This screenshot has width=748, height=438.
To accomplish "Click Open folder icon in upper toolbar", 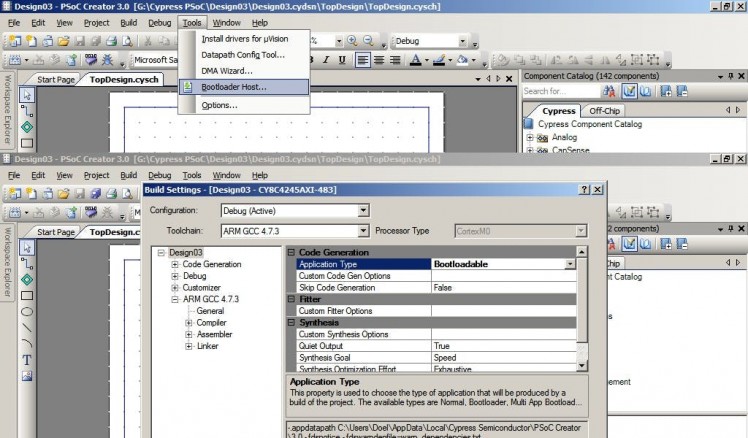I will coord(63,41).
